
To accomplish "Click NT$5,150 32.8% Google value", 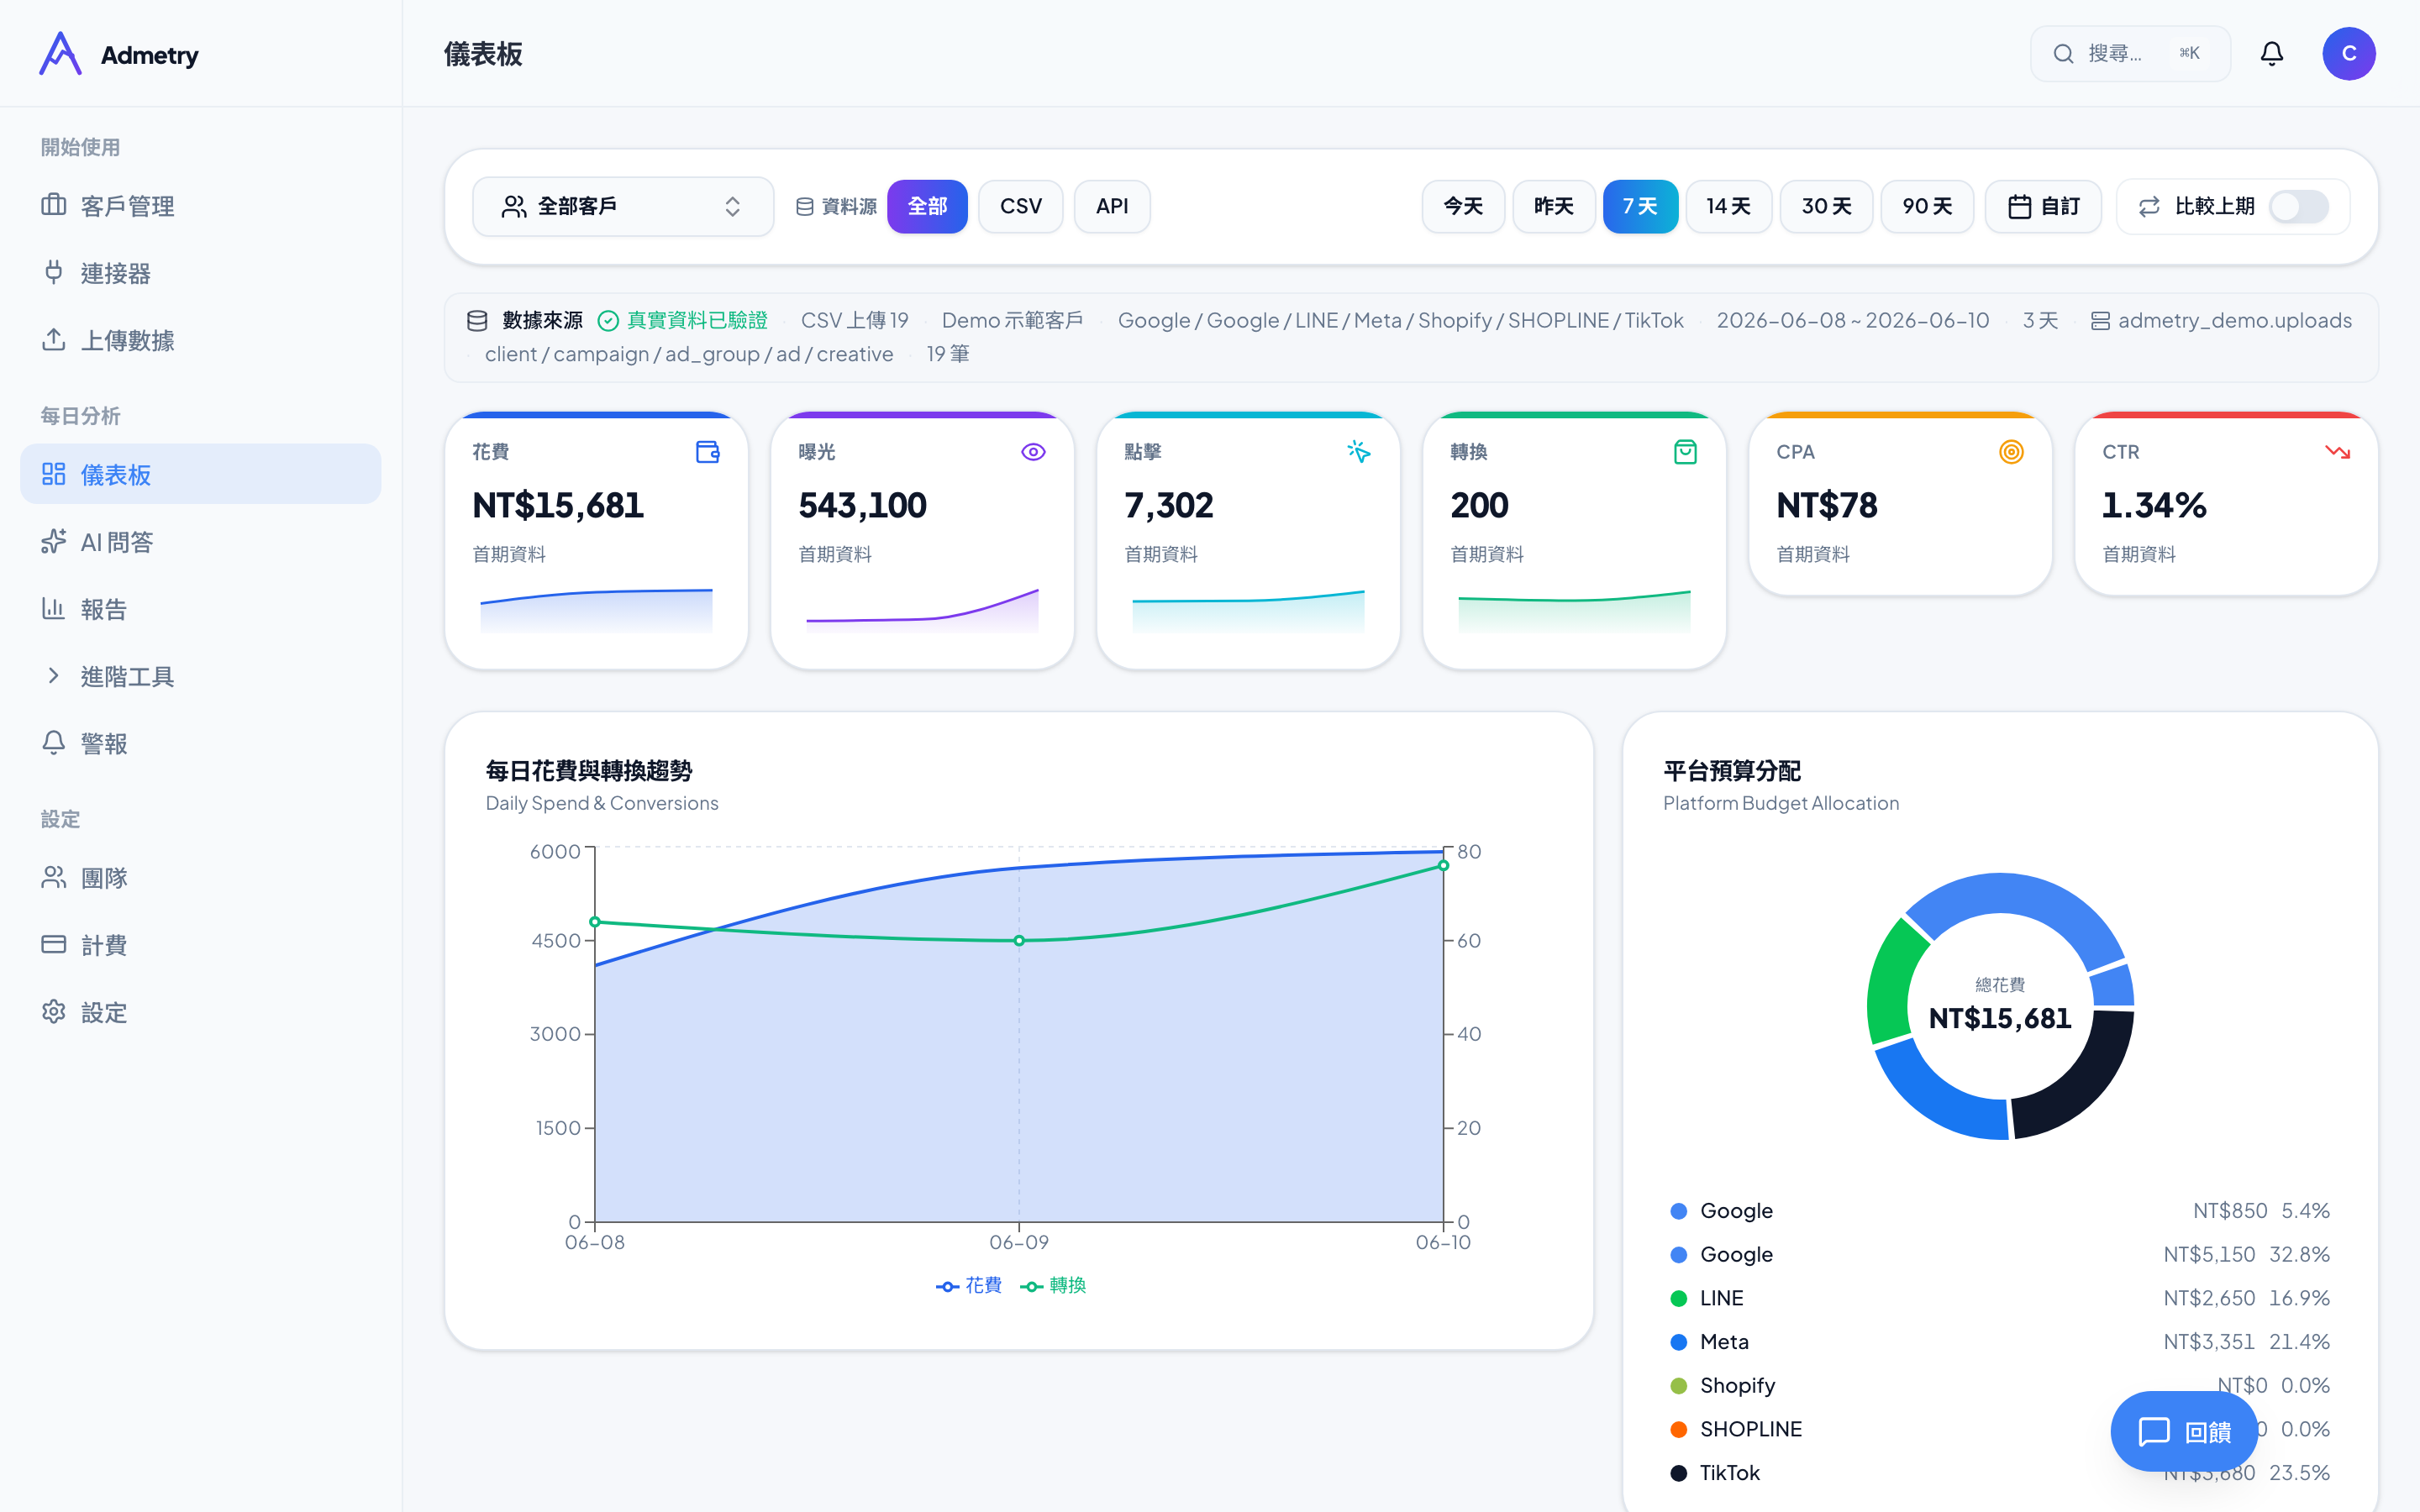I will [2246, 1254].
